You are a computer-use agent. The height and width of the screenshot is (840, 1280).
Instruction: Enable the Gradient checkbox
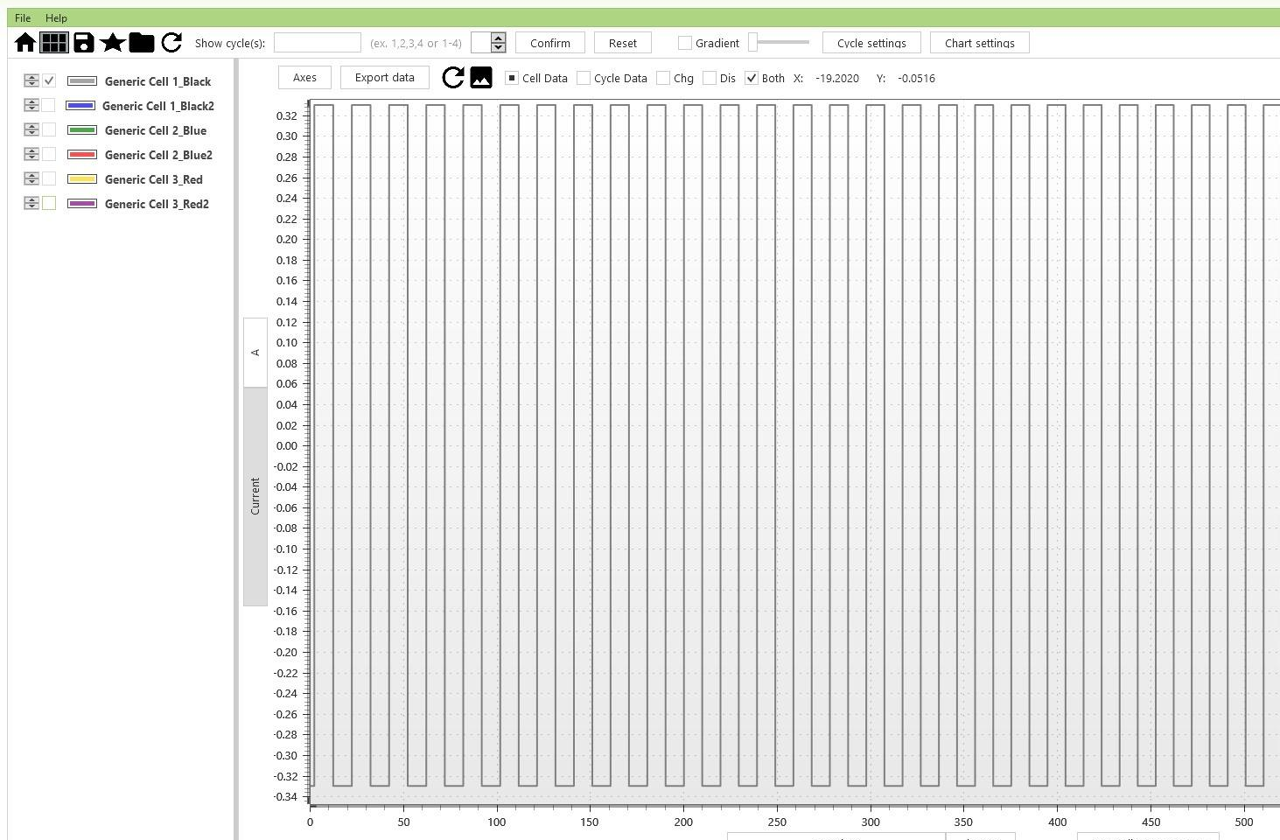pos(685,43)
